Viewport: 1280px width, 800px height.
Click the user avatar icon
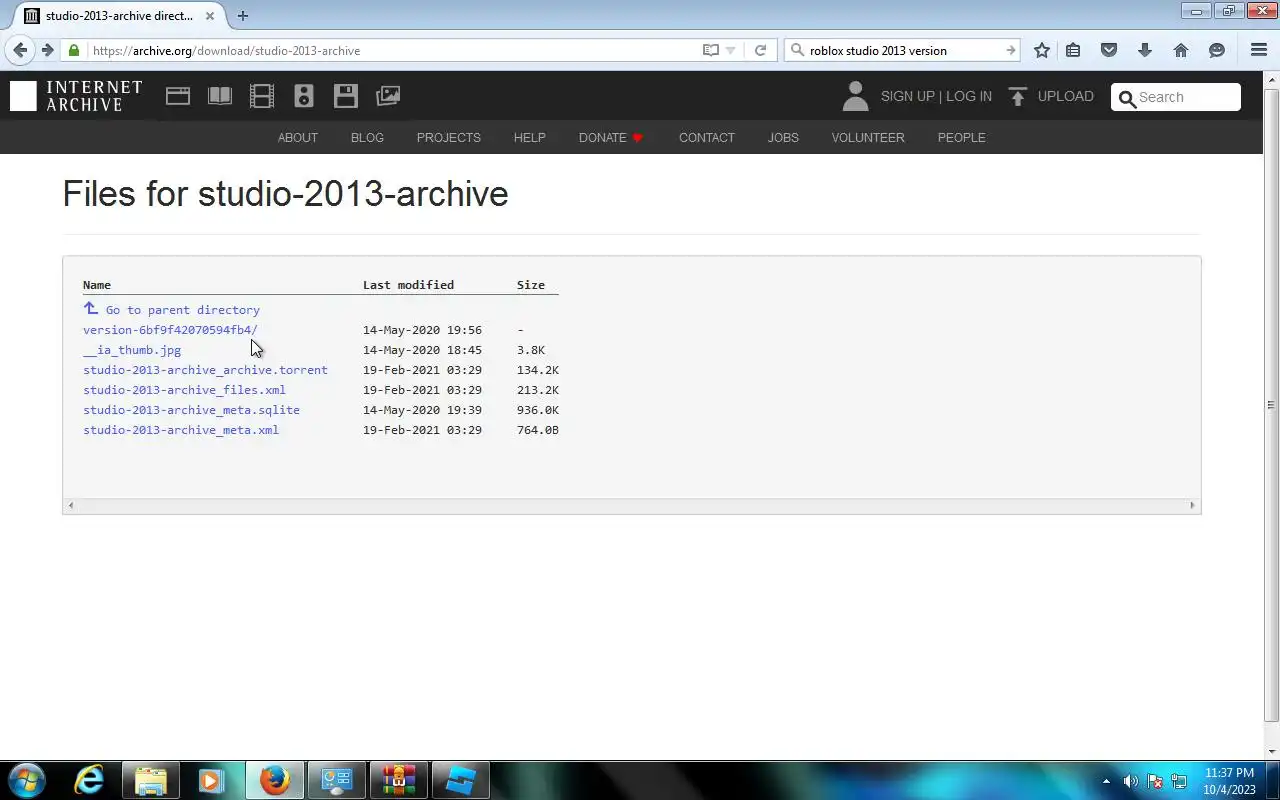point(855,96)
